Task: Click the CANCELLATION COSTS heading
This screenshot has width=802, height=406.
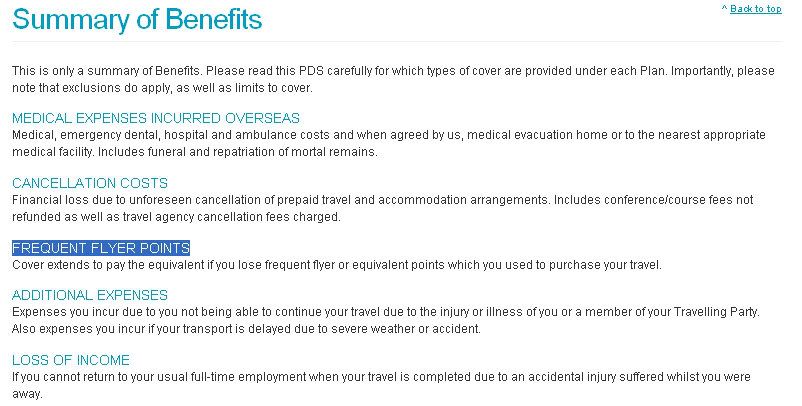Action: (x=90, y=183)
